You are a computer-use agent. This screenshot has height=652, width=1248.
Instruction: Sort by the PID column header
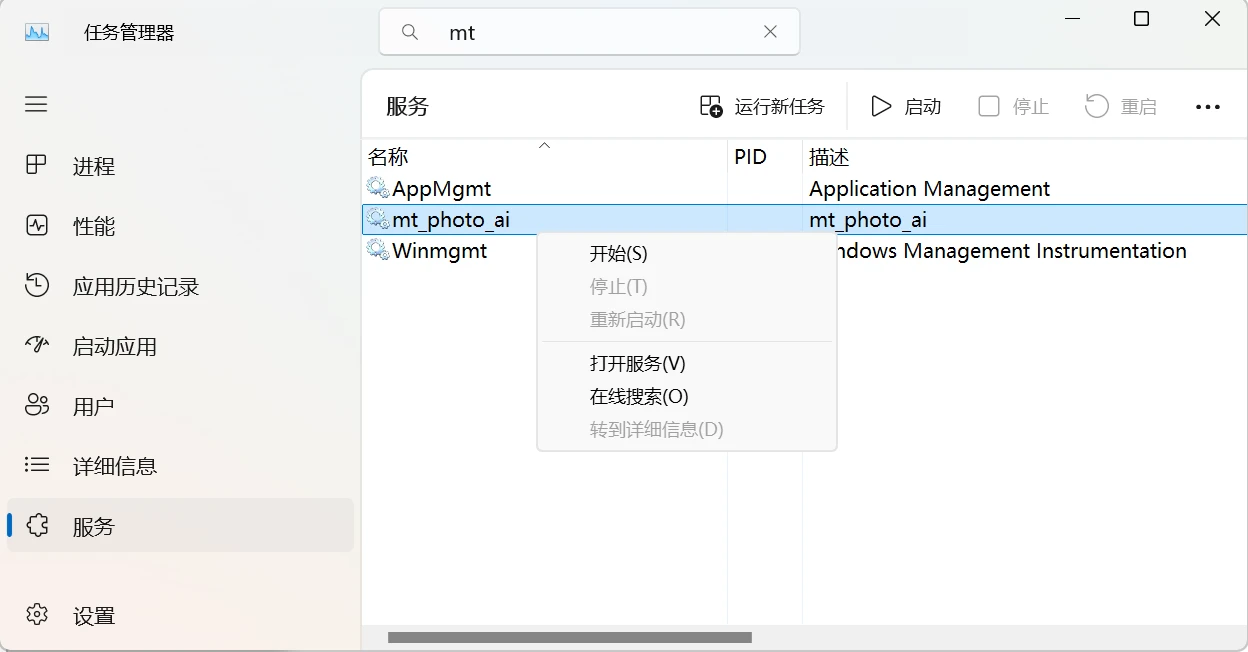click(x=750, y=157)
